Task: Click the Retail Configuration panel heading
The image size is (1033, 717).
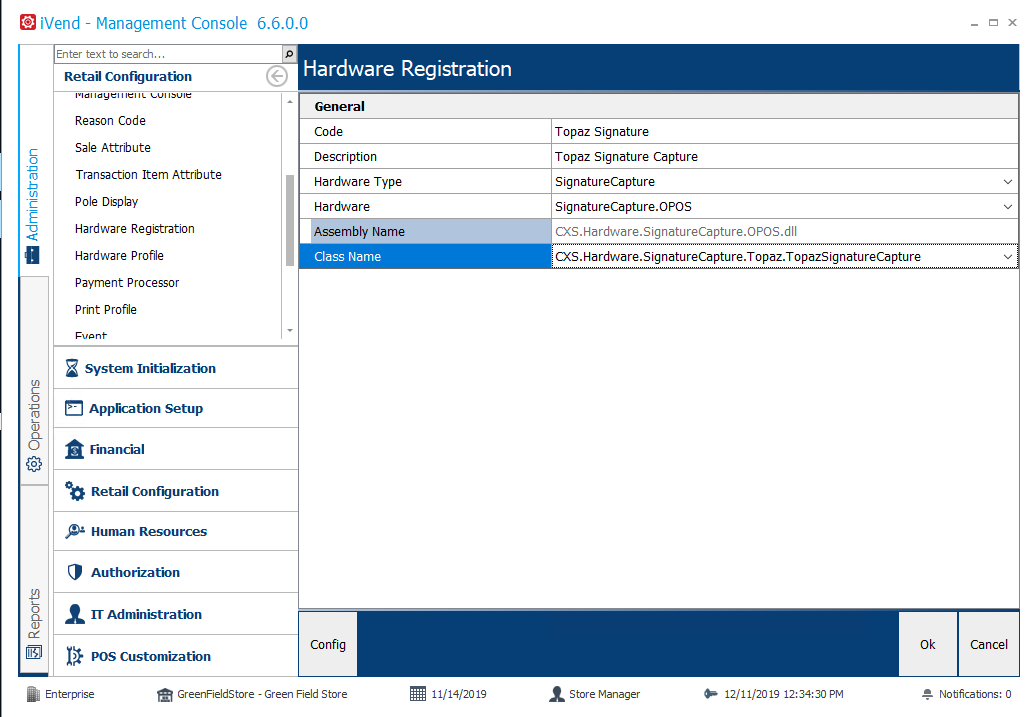Action: [128, 76]
